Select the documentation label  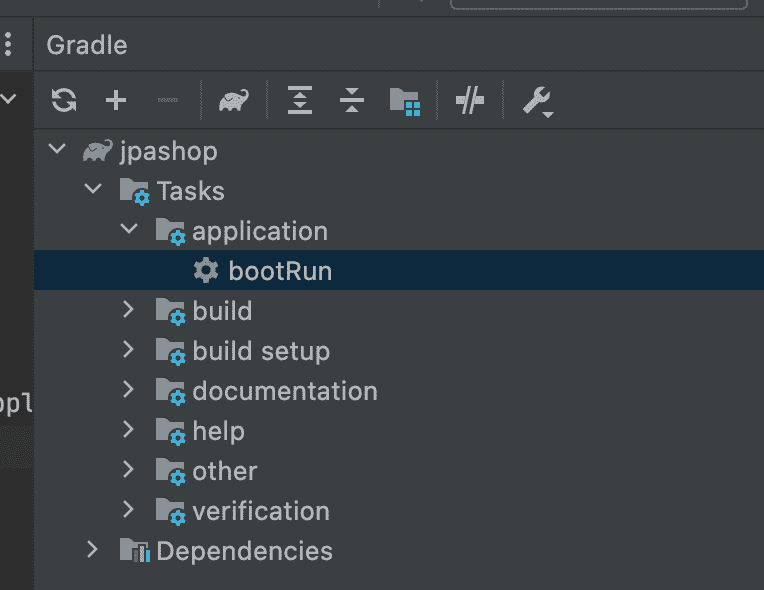coord(285,391)
